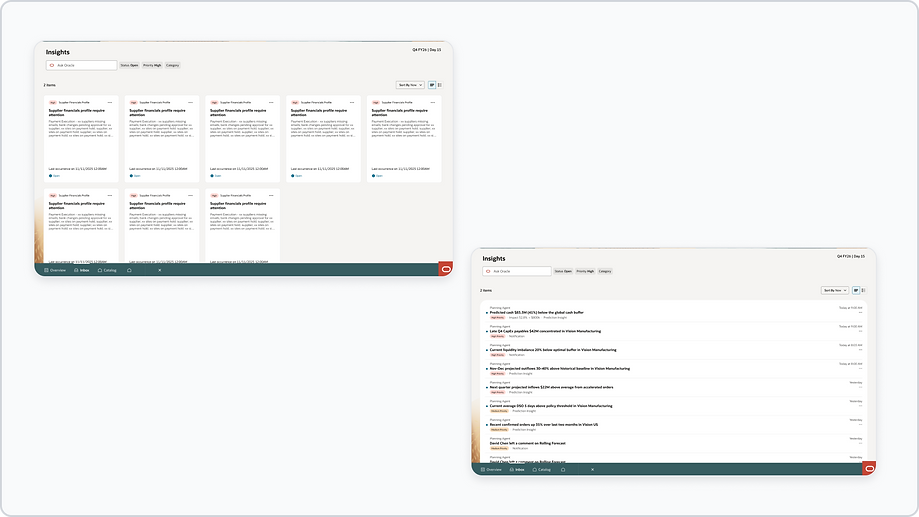Viewport: 919px width, 517px height.
Task: Open Catalog tab in card-view window footer
Action: (107, 270)
